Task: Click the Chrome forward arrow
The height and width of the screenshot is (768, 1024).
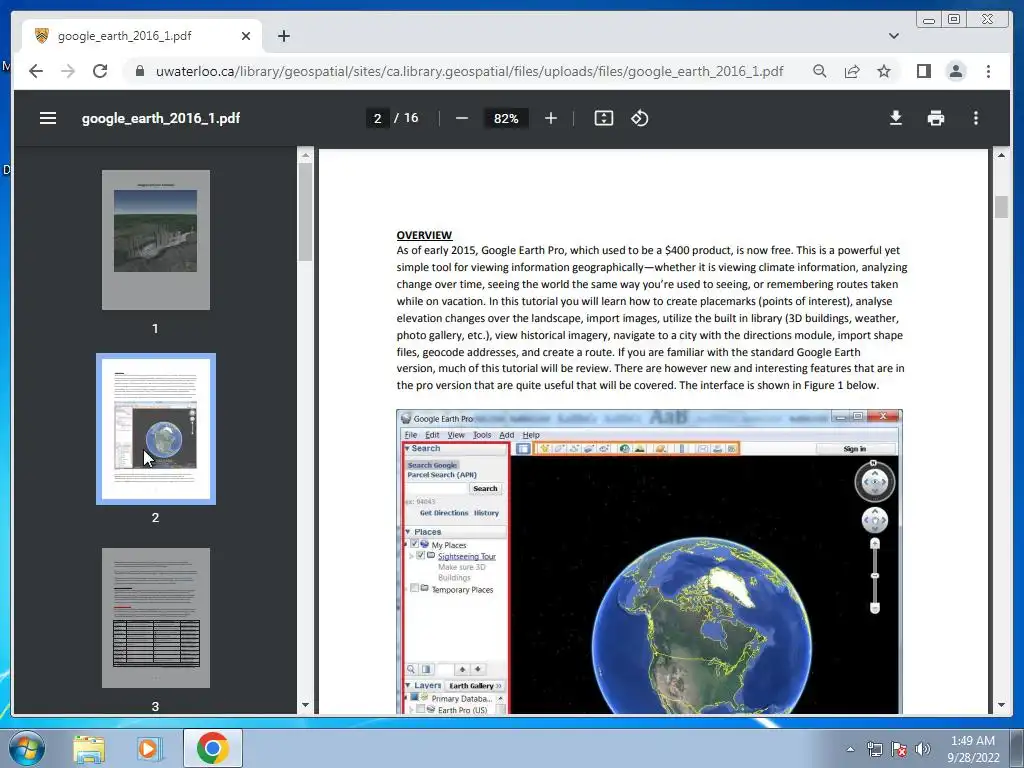Action: click(68, 71)
